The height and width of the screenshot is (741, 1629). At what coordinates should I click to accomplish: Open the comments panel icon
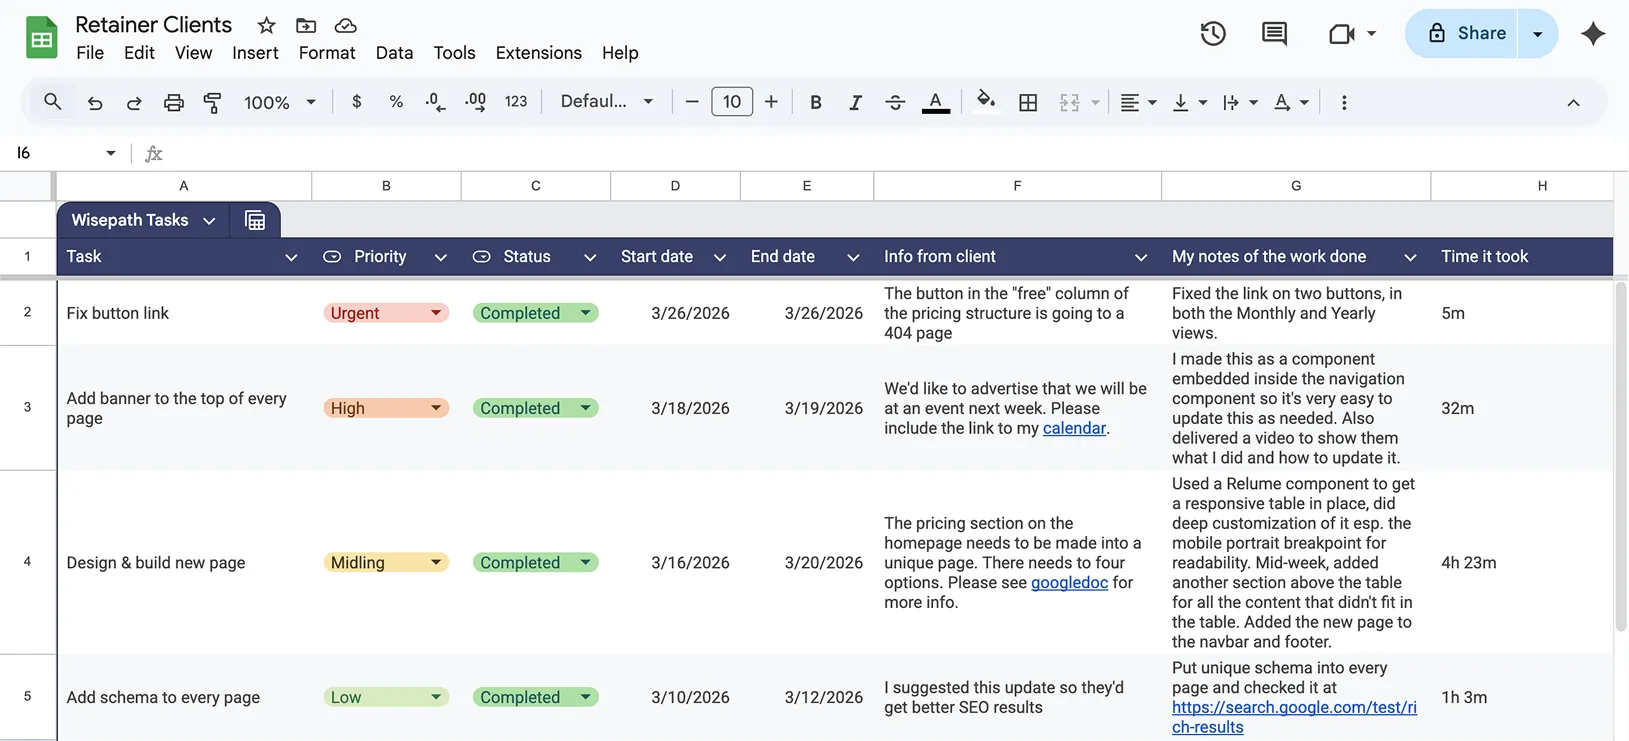[x=1274, y=33]
